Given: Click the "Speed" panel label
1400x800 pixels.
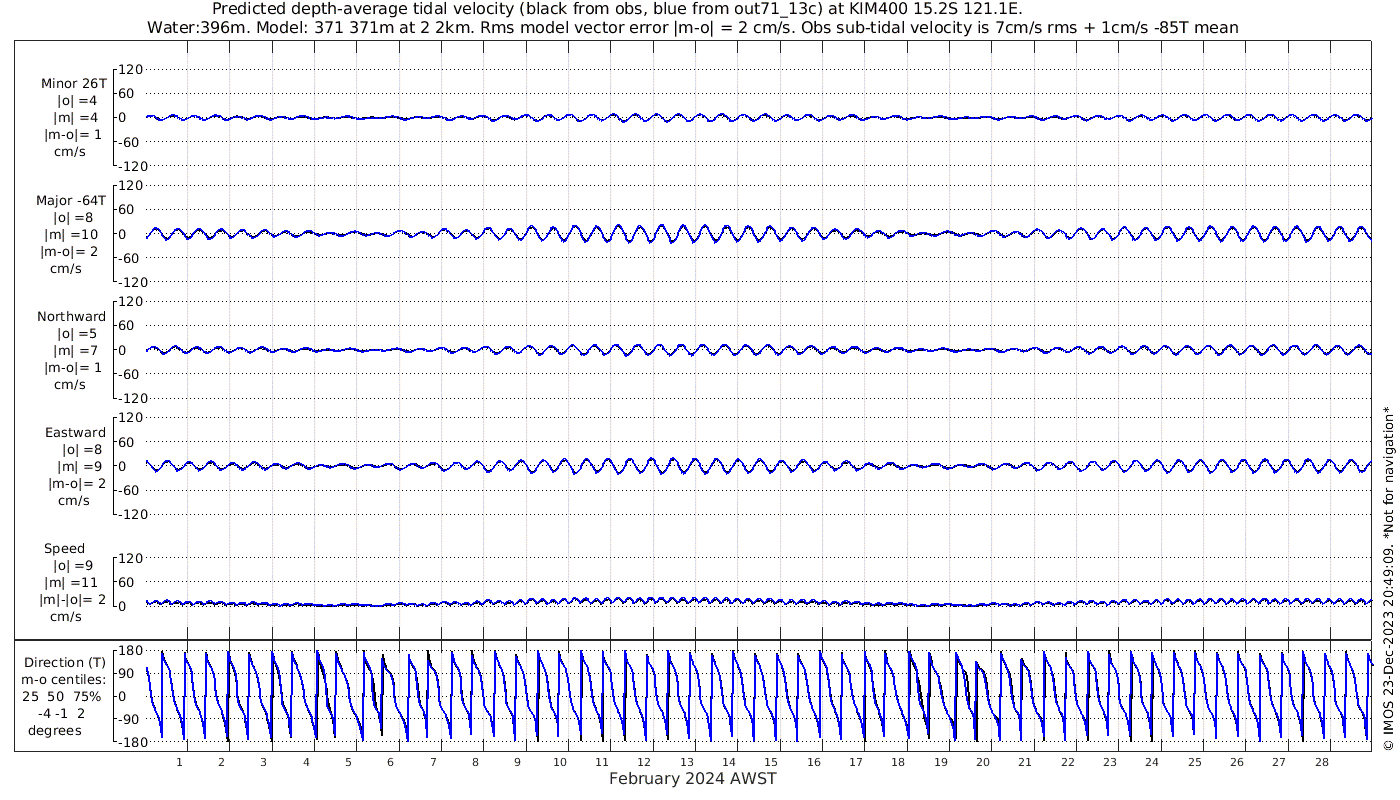Looking at the screenshot, I should click(x=65, y=549).
